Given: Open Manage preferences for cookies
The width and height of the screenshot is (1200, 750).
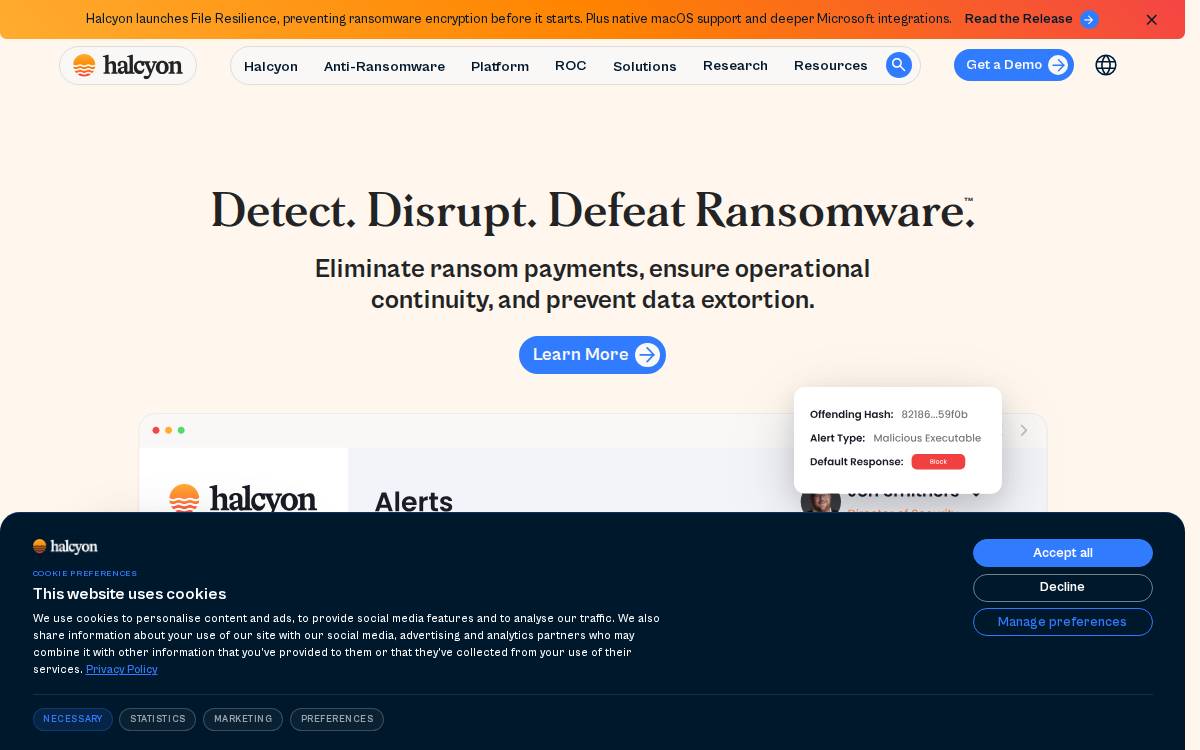Looking at the screenshot, I should coord(1063,622).
